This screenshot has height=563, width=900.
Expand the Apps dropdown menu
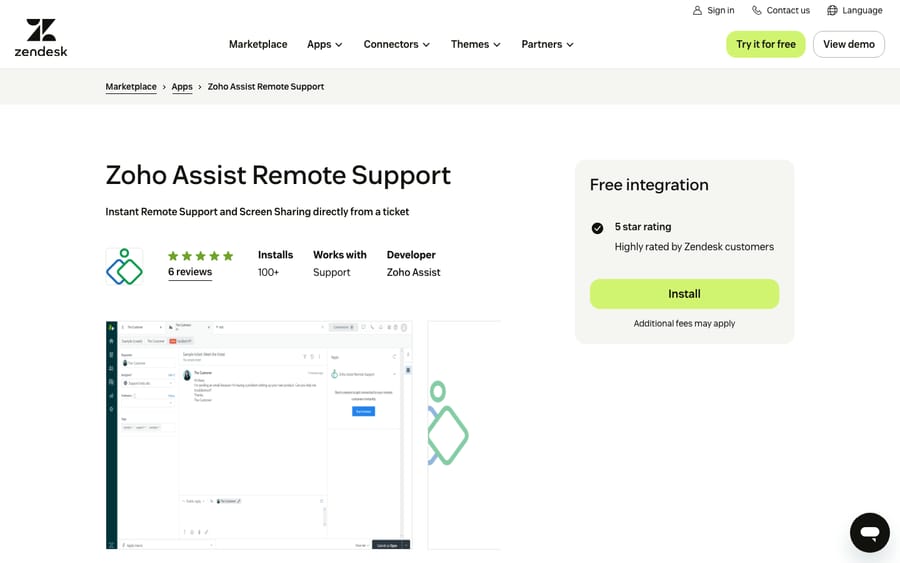(x=325, y=44)
